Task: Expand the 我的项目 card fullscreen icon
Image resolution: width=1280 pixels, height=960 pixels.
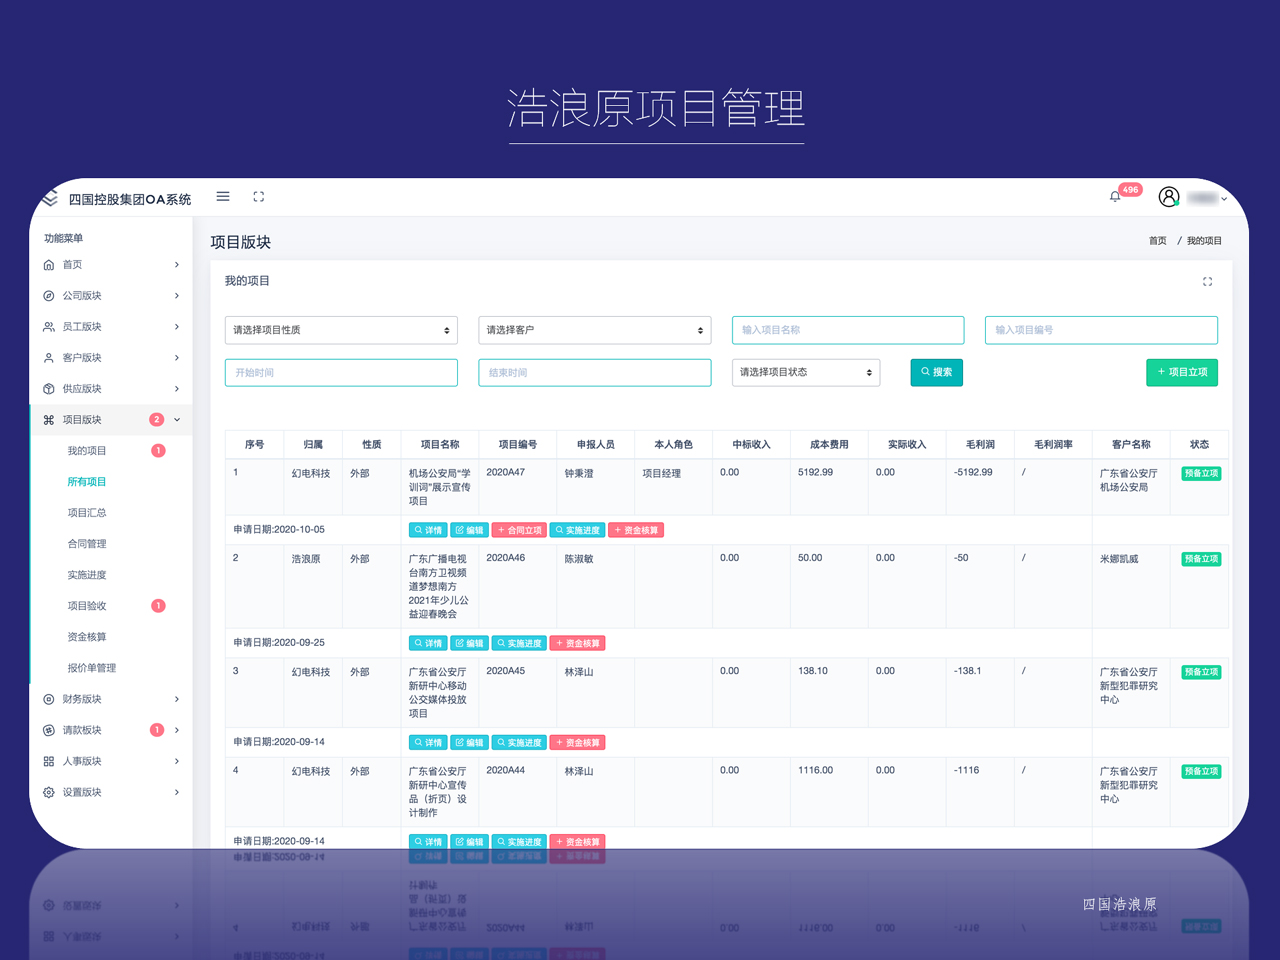Action: [1207, 282]
